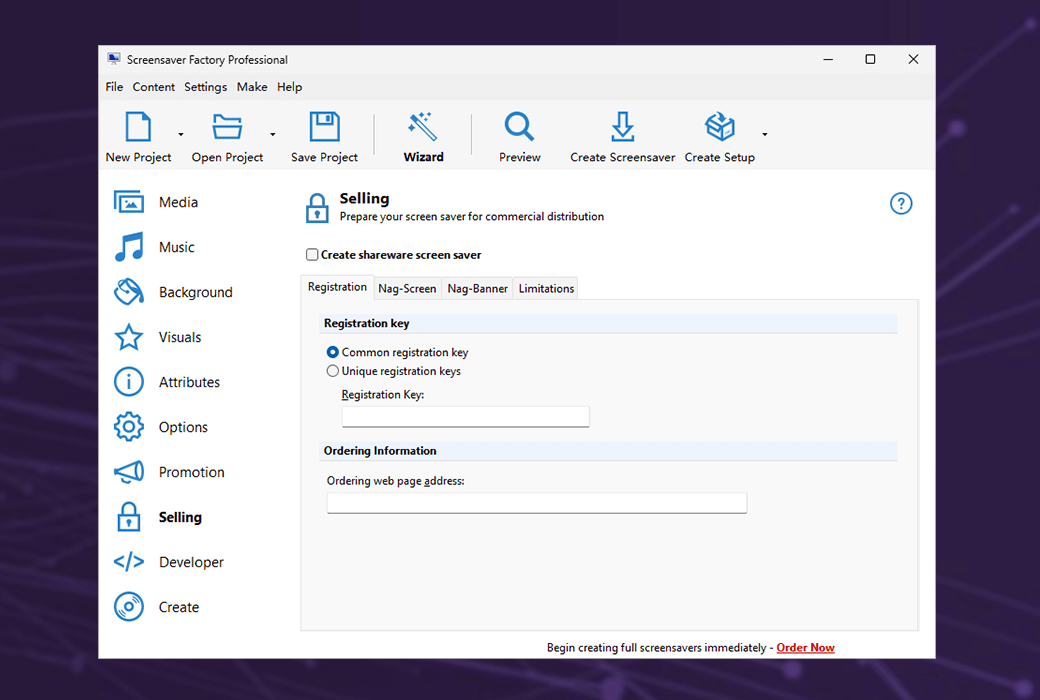
Task: Focus the Registration Key input field
Action: (x=466, y=417)
